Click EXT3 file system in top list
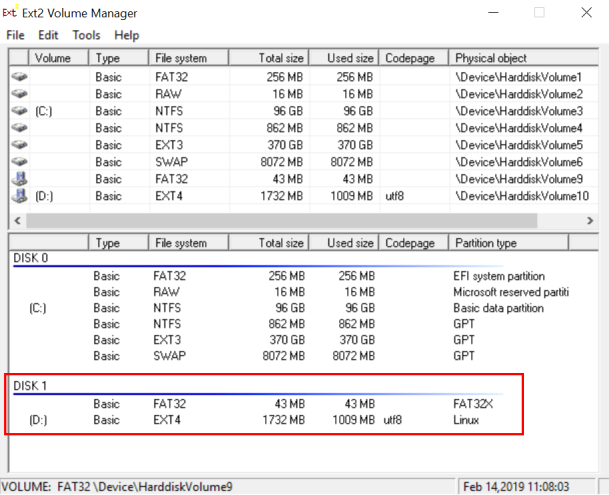This screenshot has width=609, height=495. [169, 145]
